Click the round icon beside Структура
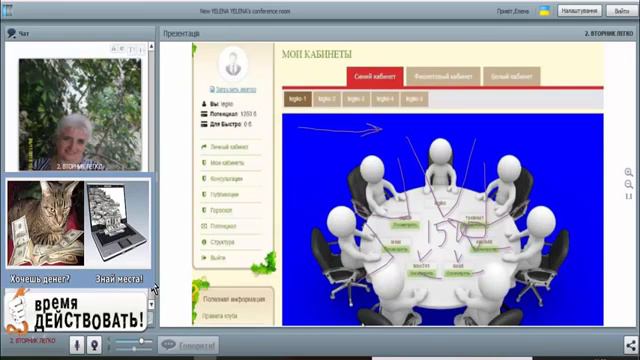The width and height of the screenshot is (640, 360). point(204,242)
